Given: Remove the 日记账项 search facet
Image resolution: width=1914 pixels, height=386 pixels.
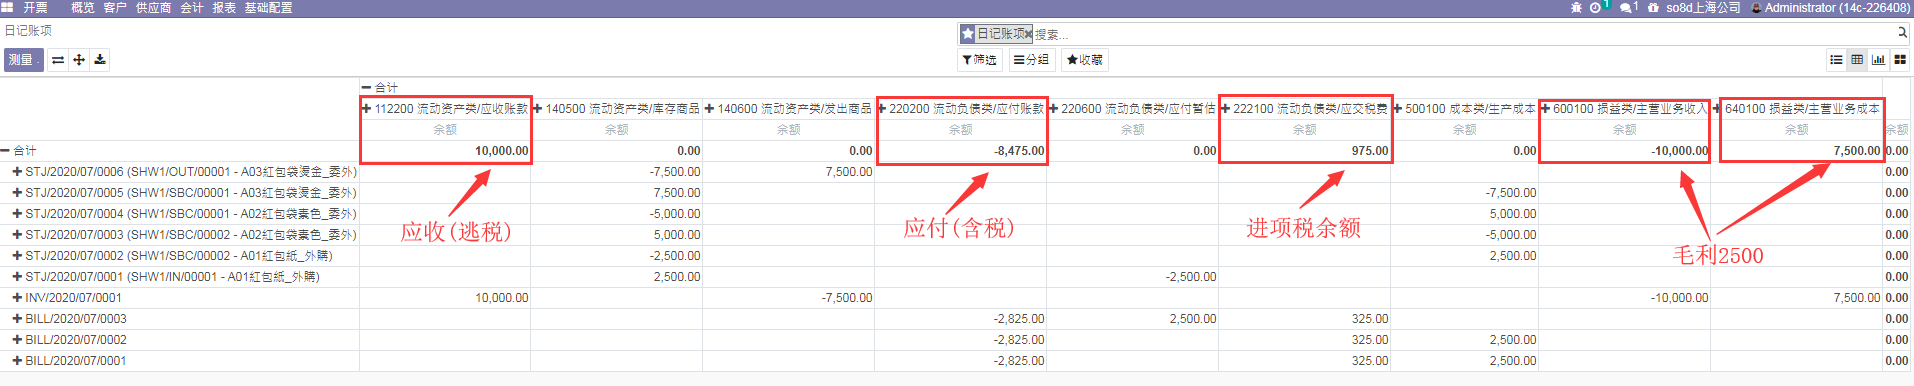Looking at the screenshot, I should click(1028, 34).
